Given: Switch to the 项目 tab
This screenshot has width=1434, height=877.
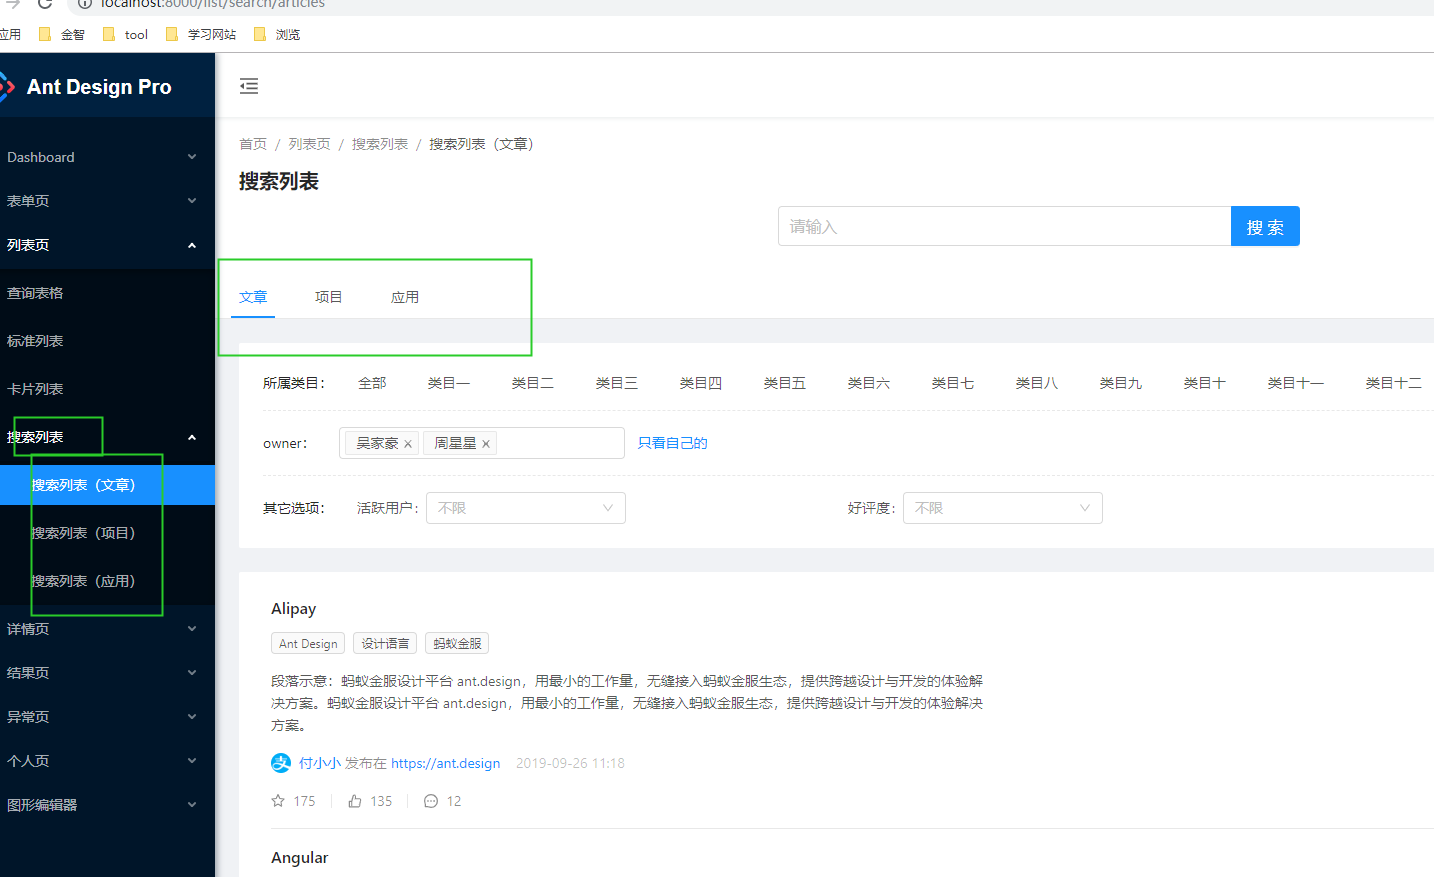Looking at the screenshot, I should [x=329, y=297].
